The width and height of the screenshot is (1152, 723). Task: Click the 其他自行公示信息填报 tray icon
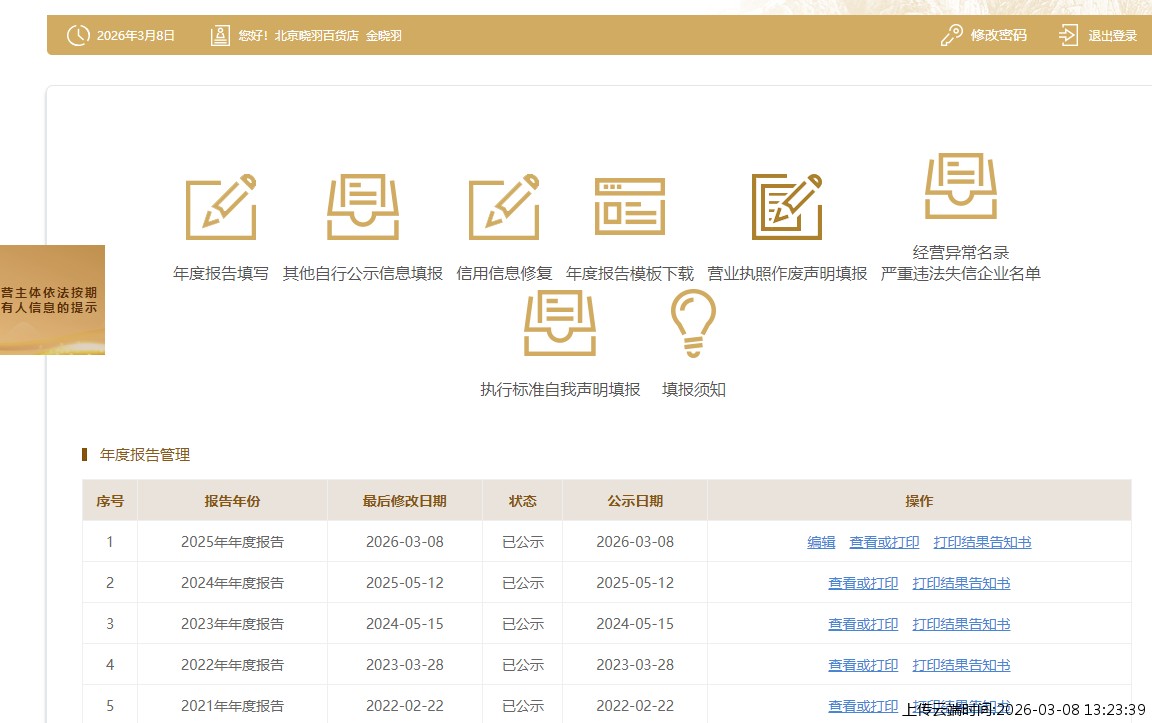tap(362, 207)
